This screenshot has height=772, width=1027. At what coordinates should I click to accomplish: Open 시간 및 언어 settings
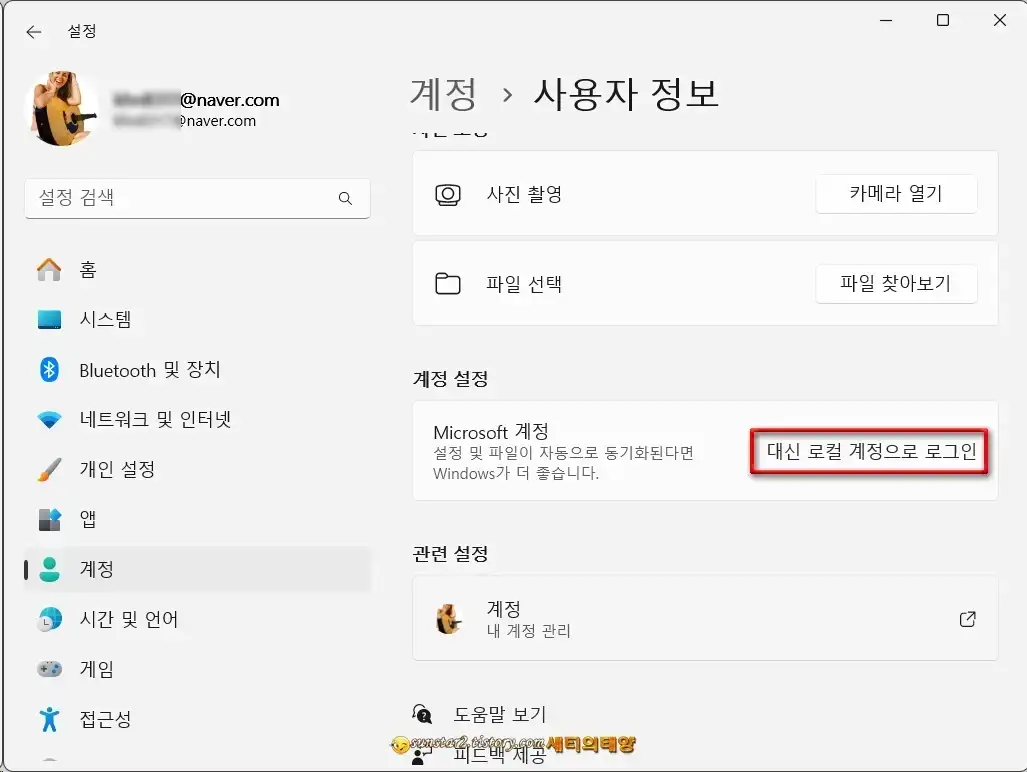click(129, 618)
